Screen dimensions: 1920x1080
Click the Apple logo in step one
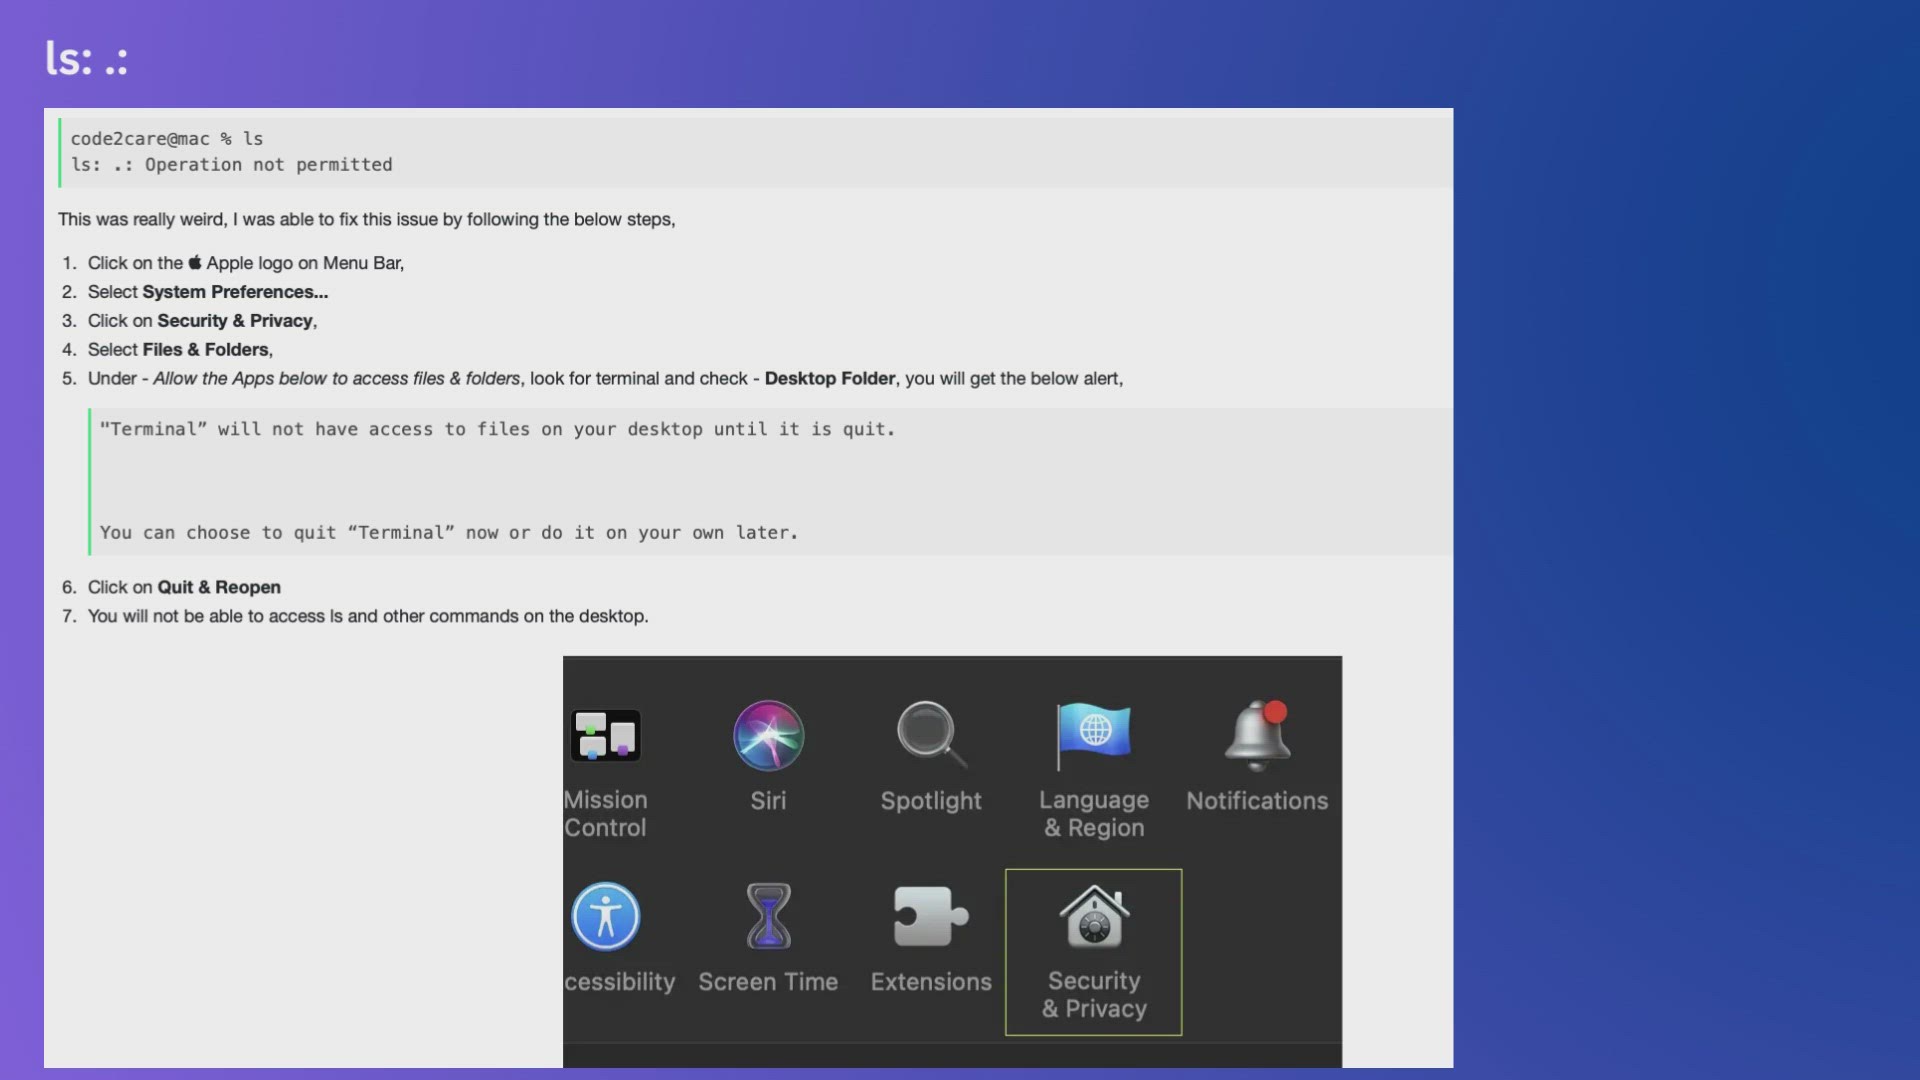[x=195, y=263]
